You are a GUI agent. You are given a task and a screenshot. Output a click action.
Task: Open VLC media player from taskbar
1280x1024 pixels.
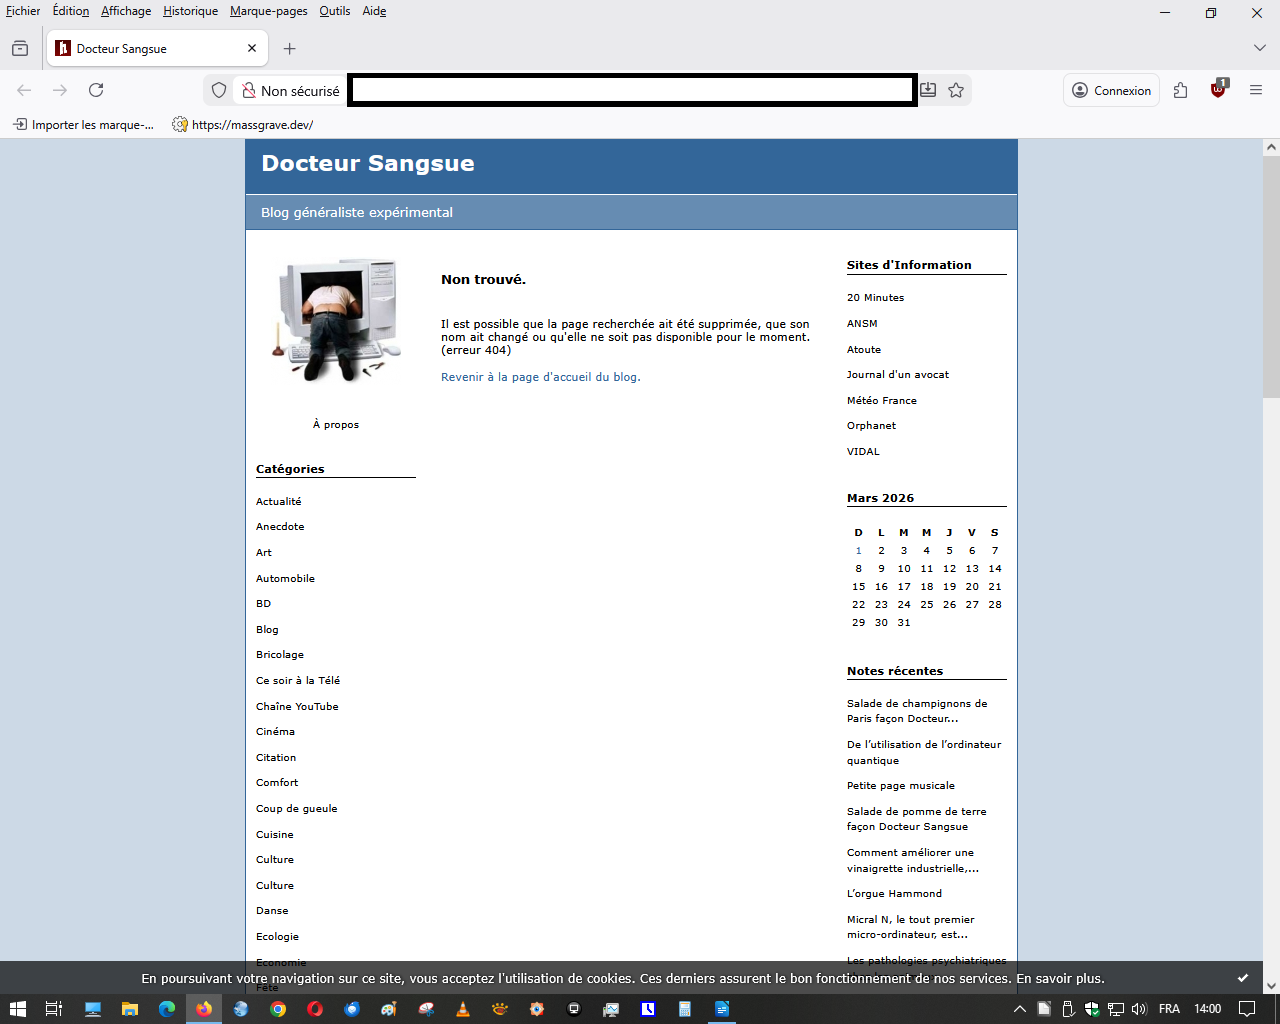pyautogui.click(x=463, y=1009)
